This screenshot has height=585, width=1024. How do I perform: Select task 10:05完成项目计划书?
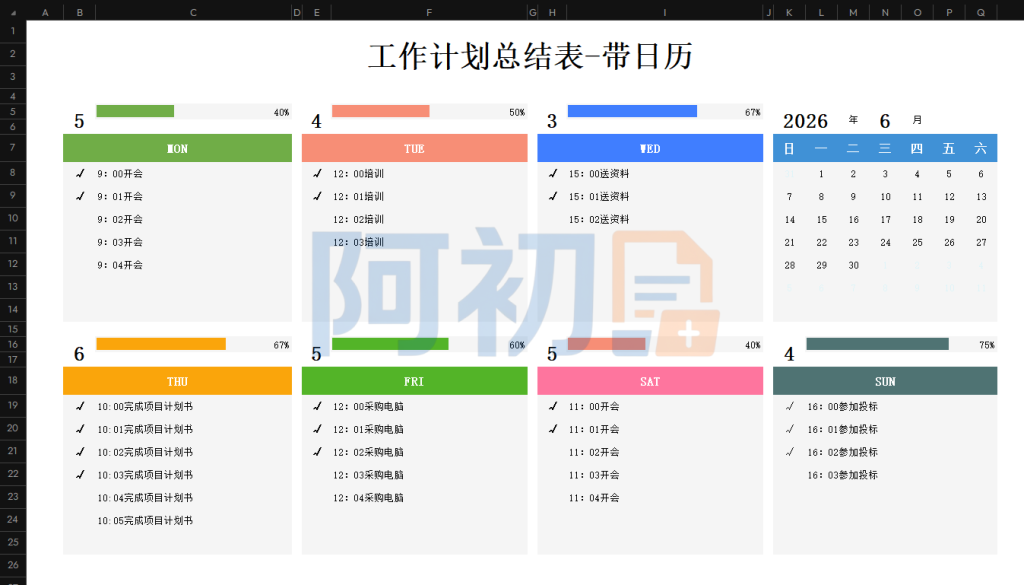[145, 521]
